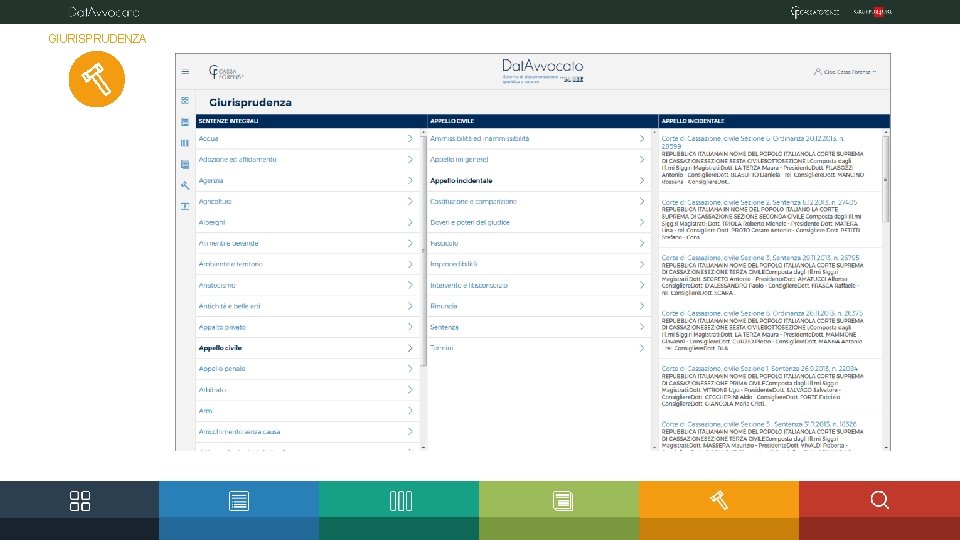Select the columns icon in the left sidebar
Screen dimensions: 960x540
click(x=185, y=143)
